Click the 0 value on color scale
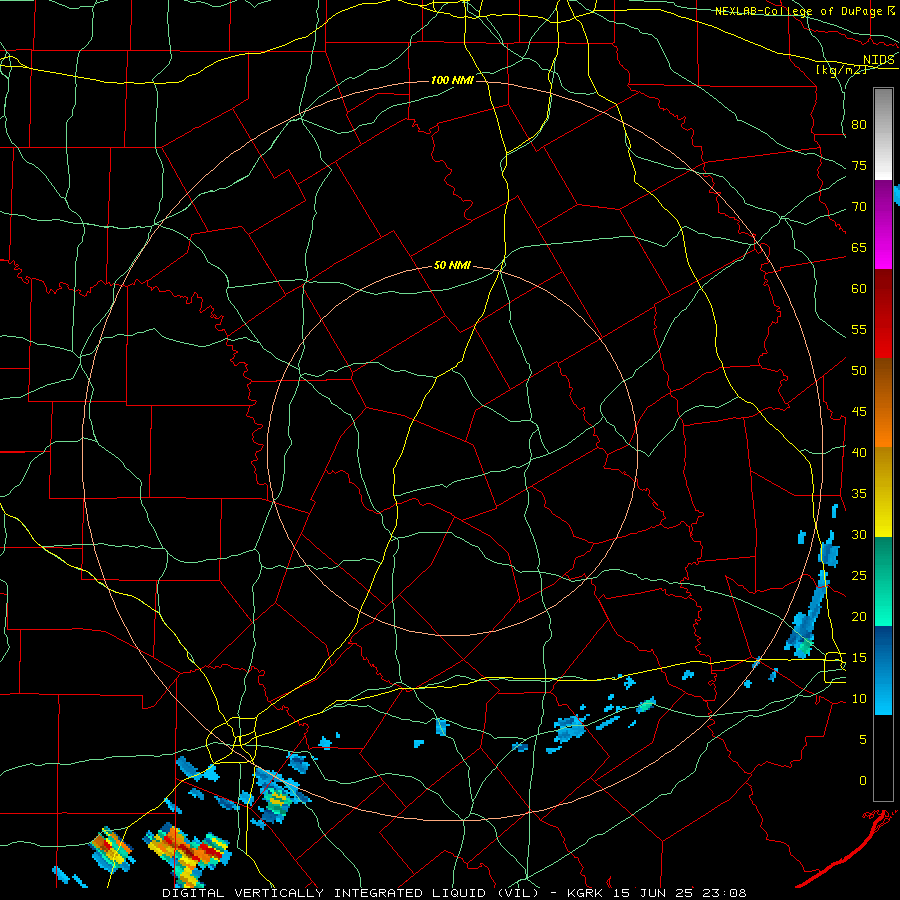The image size is (900, 900). point(863,781)
